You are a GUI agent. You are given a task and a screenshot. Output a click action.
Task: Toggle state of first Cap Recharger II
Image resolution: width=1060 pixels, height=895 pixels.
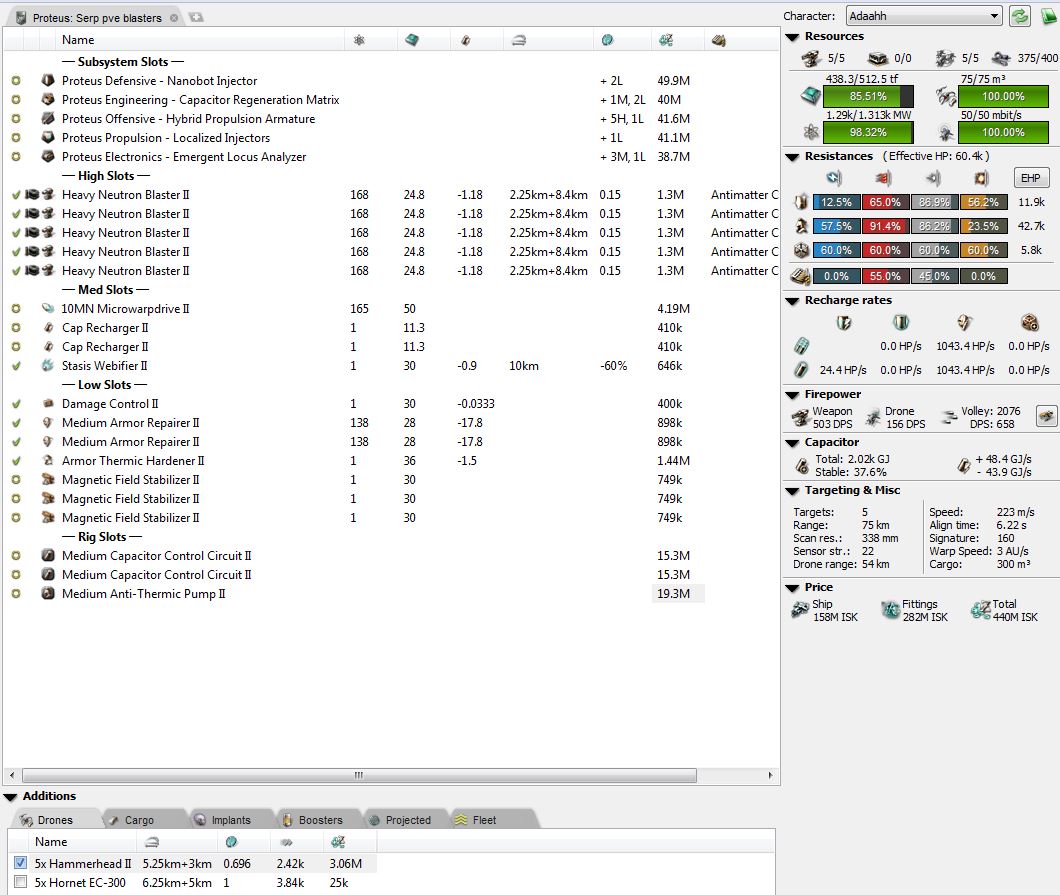[16, 327]
